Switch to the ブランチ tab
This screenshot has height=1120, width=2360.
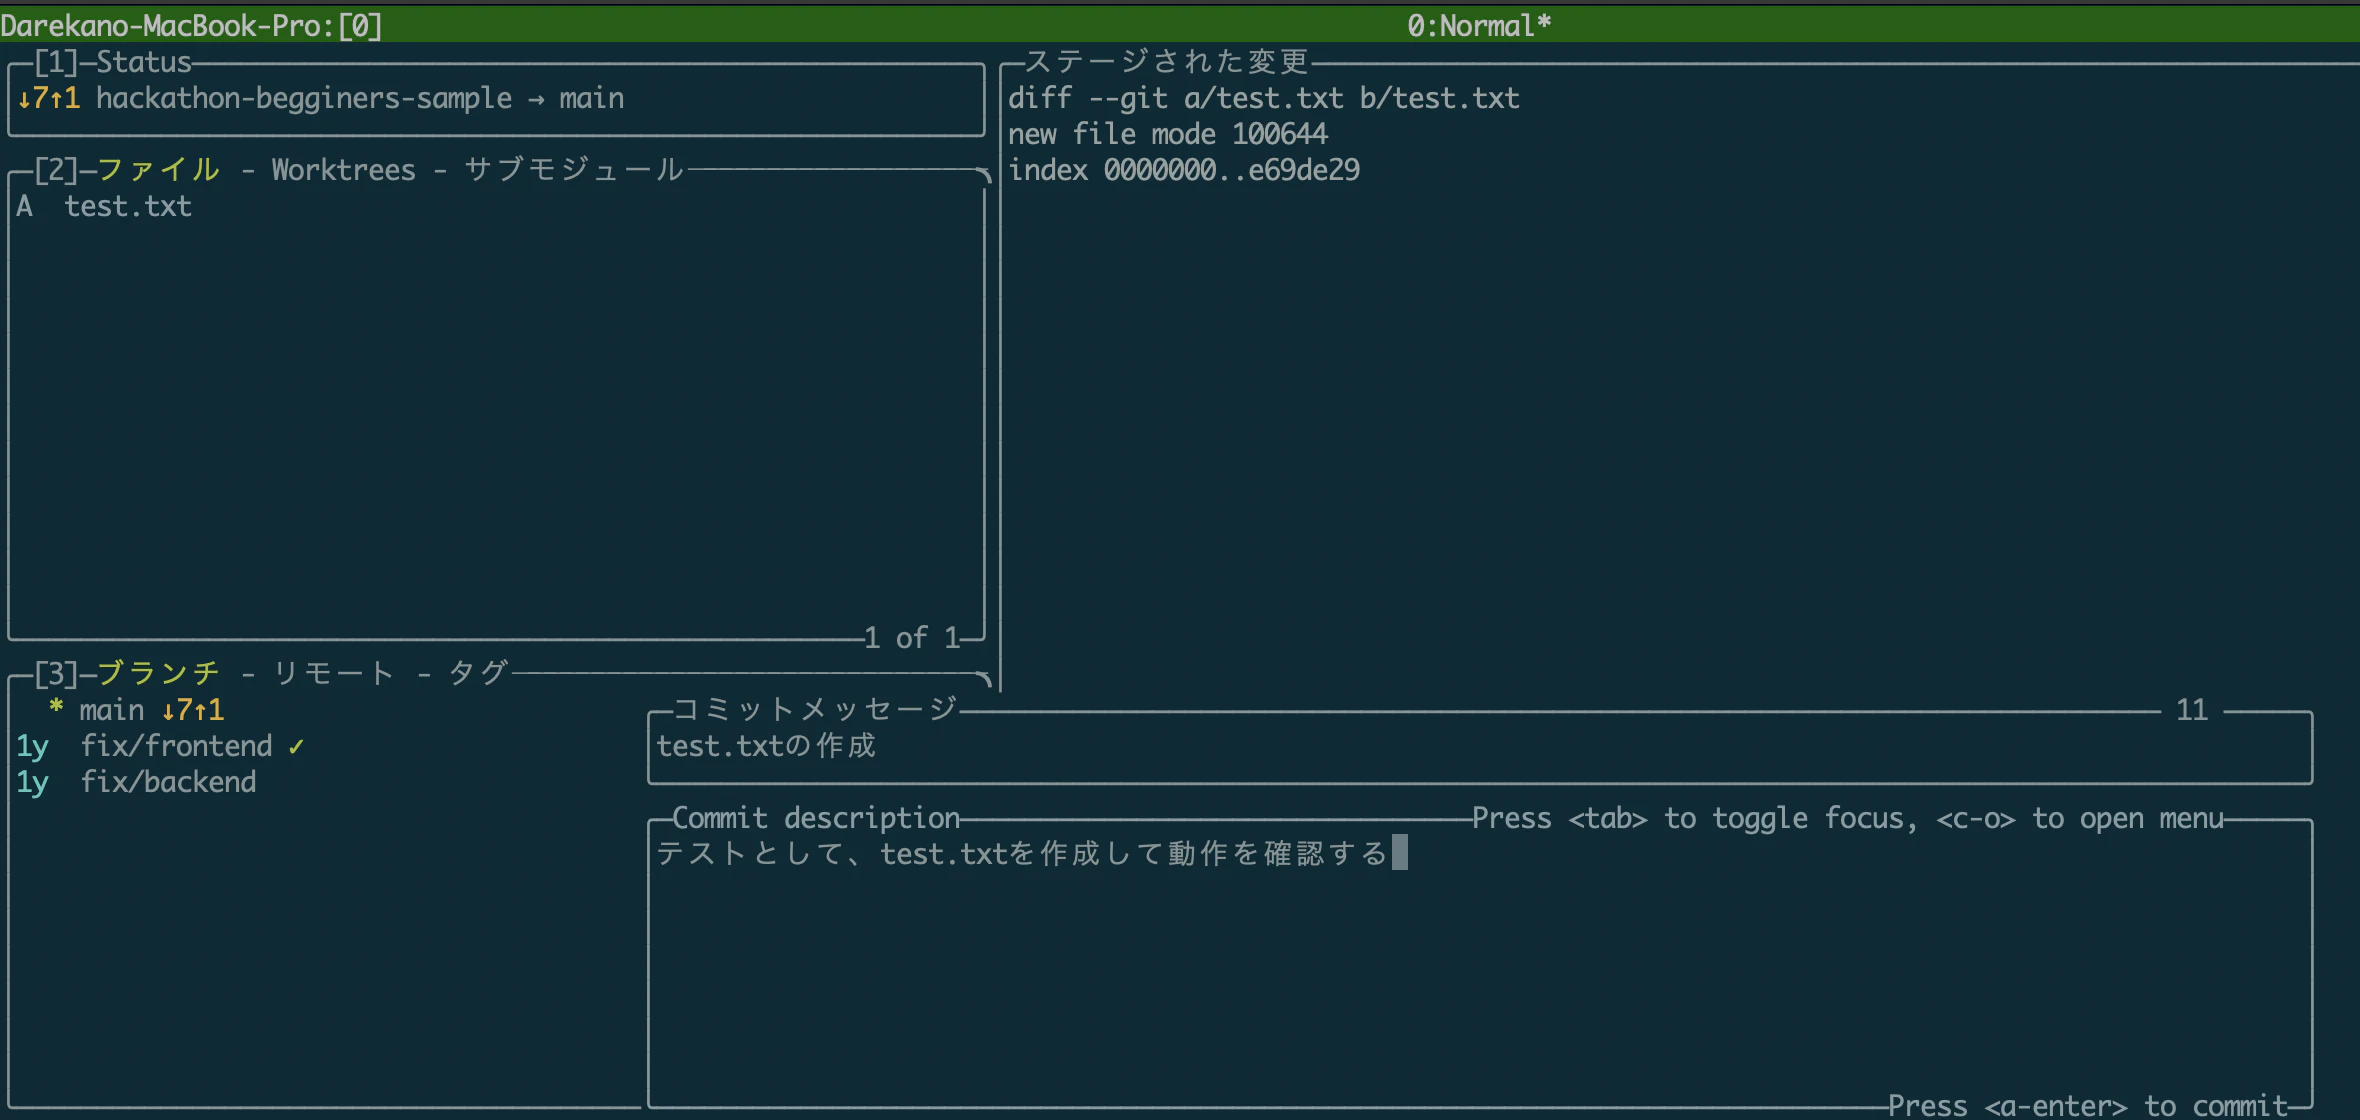tap(158, 673)
